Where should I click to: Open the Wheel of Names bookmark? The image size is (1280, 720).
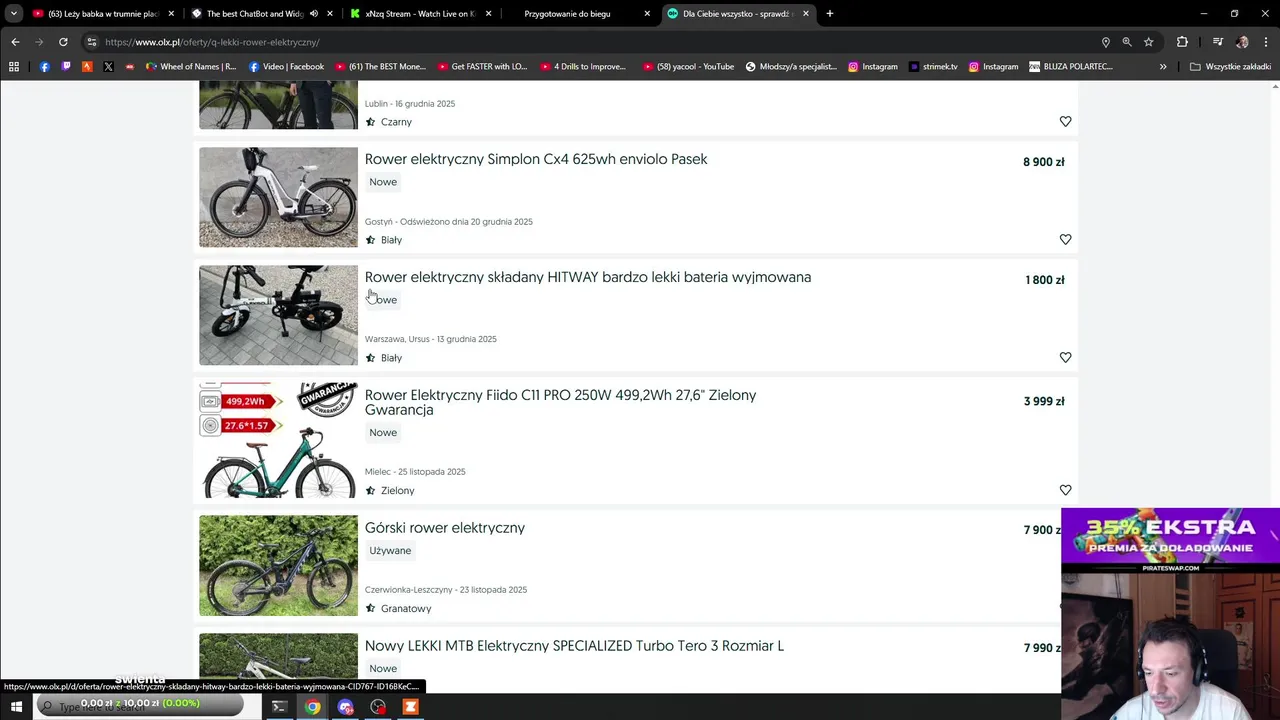click(191, 67)
